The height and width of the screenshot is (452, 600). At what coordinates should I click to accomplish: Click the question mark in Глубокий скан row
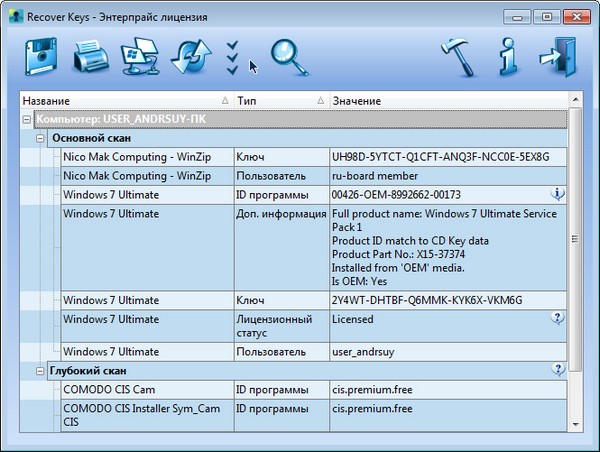(558, 370)
